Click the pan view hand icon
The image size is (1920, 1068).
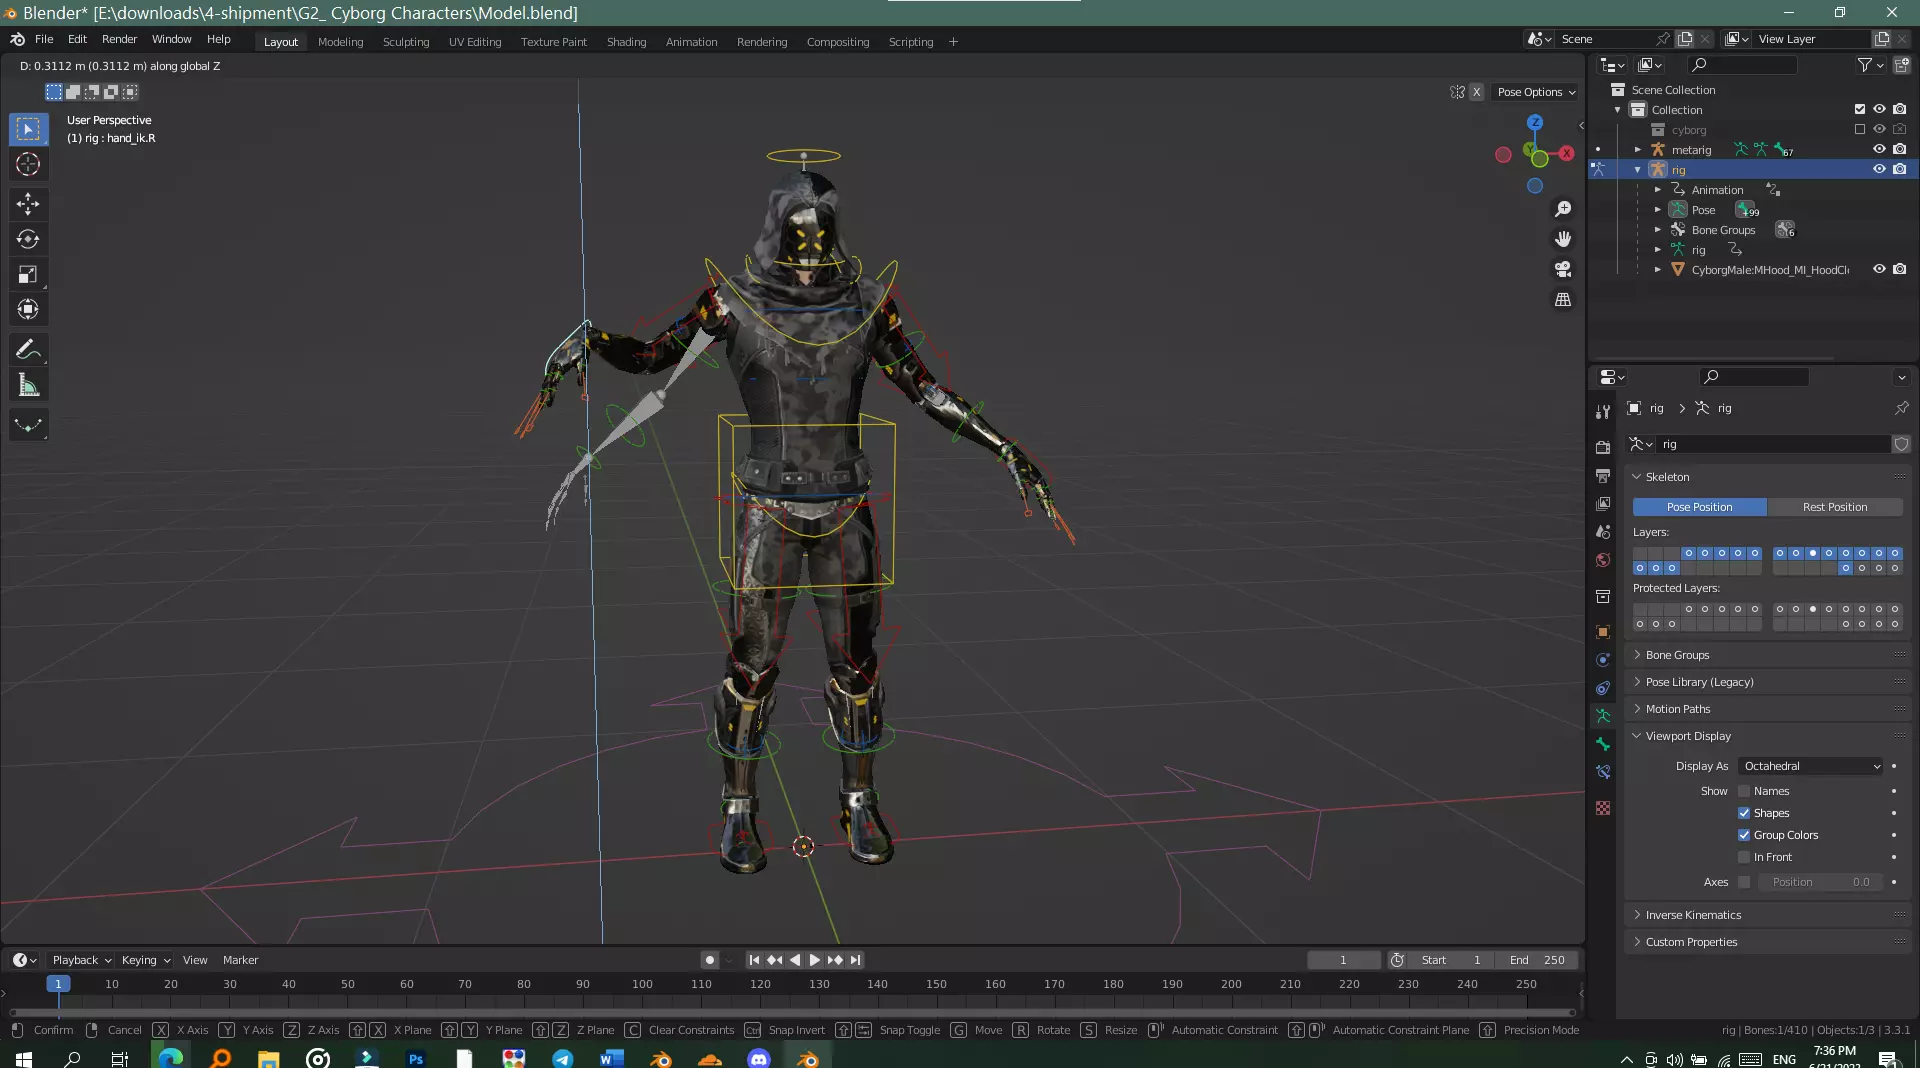tap(1563, 239)
